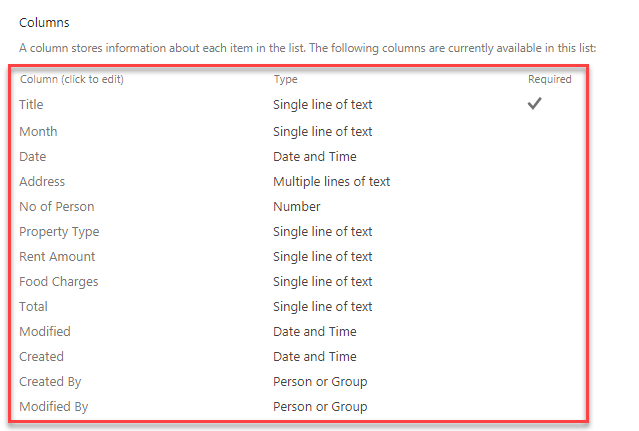Click the Required column header

[549, 79]
